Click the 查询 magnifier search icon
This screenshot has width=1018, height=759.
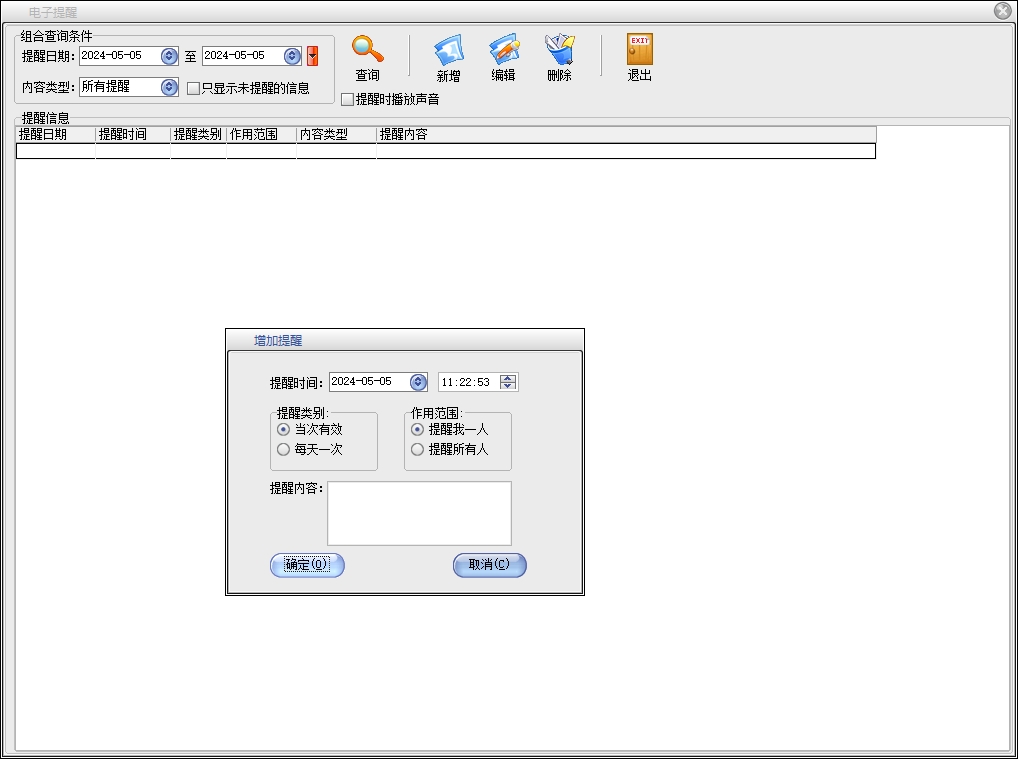[x=367, y=49]
